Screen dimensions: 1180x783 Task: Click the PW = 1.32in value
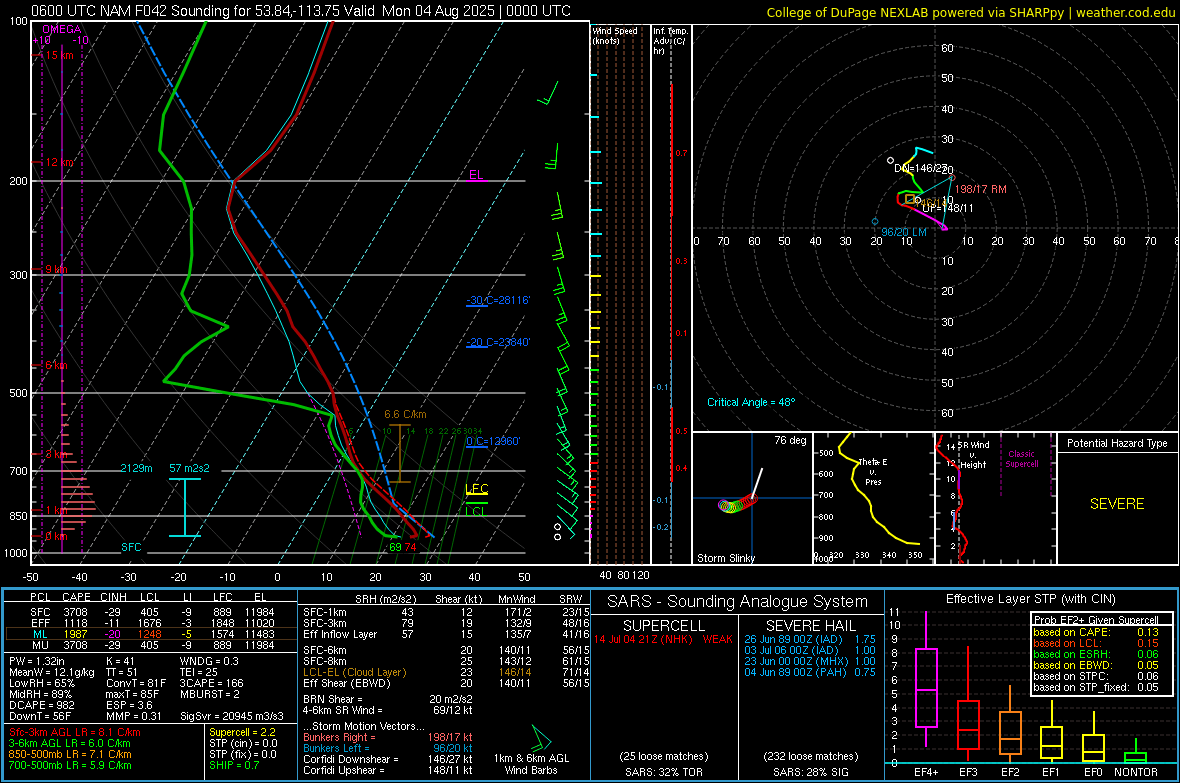[x=37, y=661]
